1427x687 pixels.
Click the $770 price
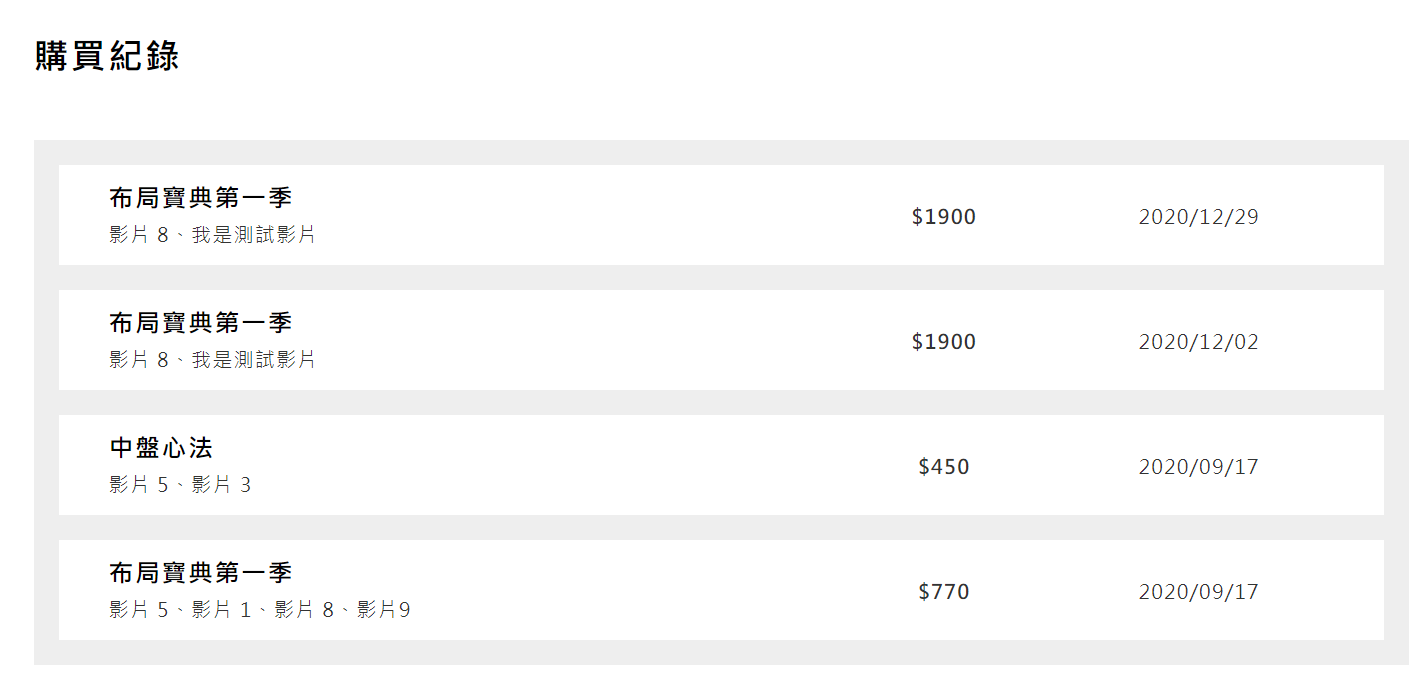click(943, 592)
